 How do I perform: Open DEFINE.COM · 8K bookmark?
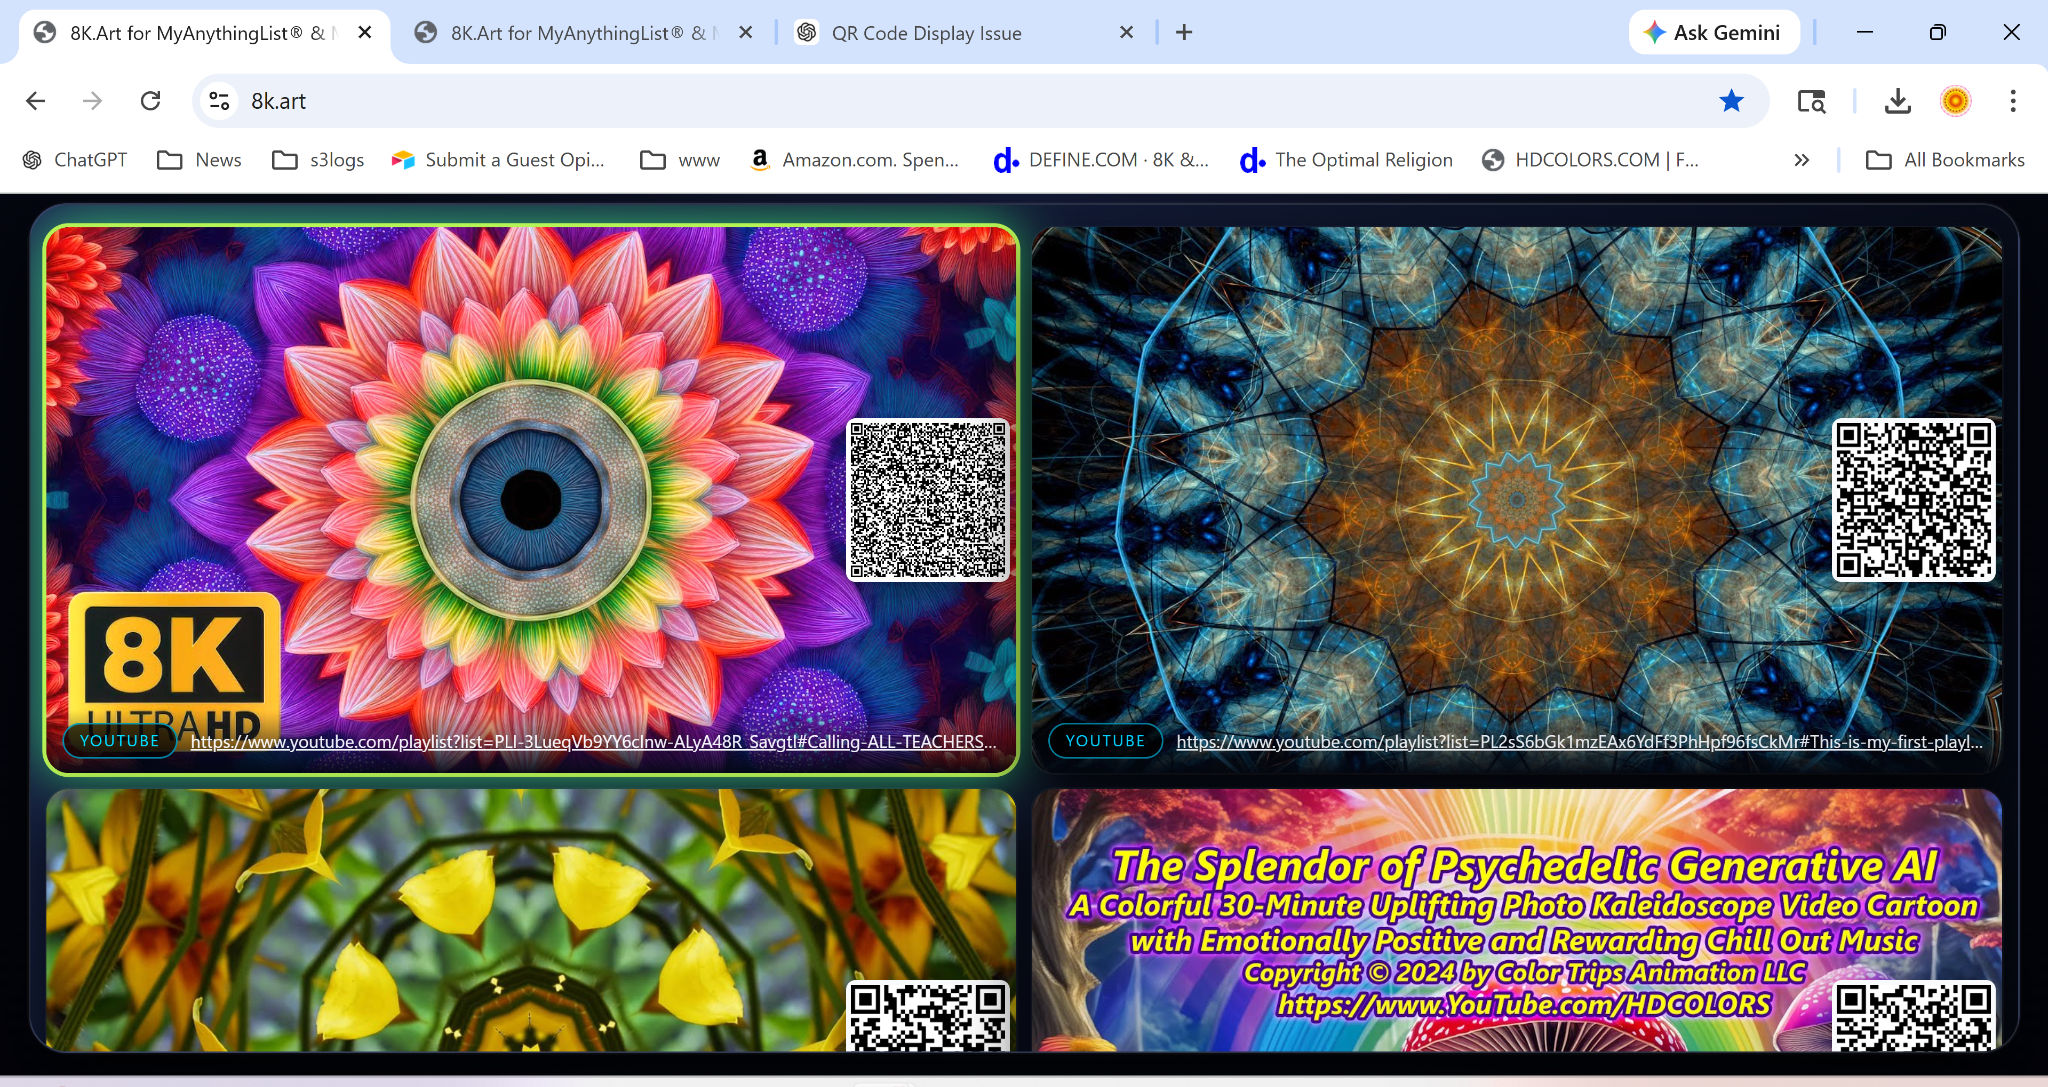1101,160
